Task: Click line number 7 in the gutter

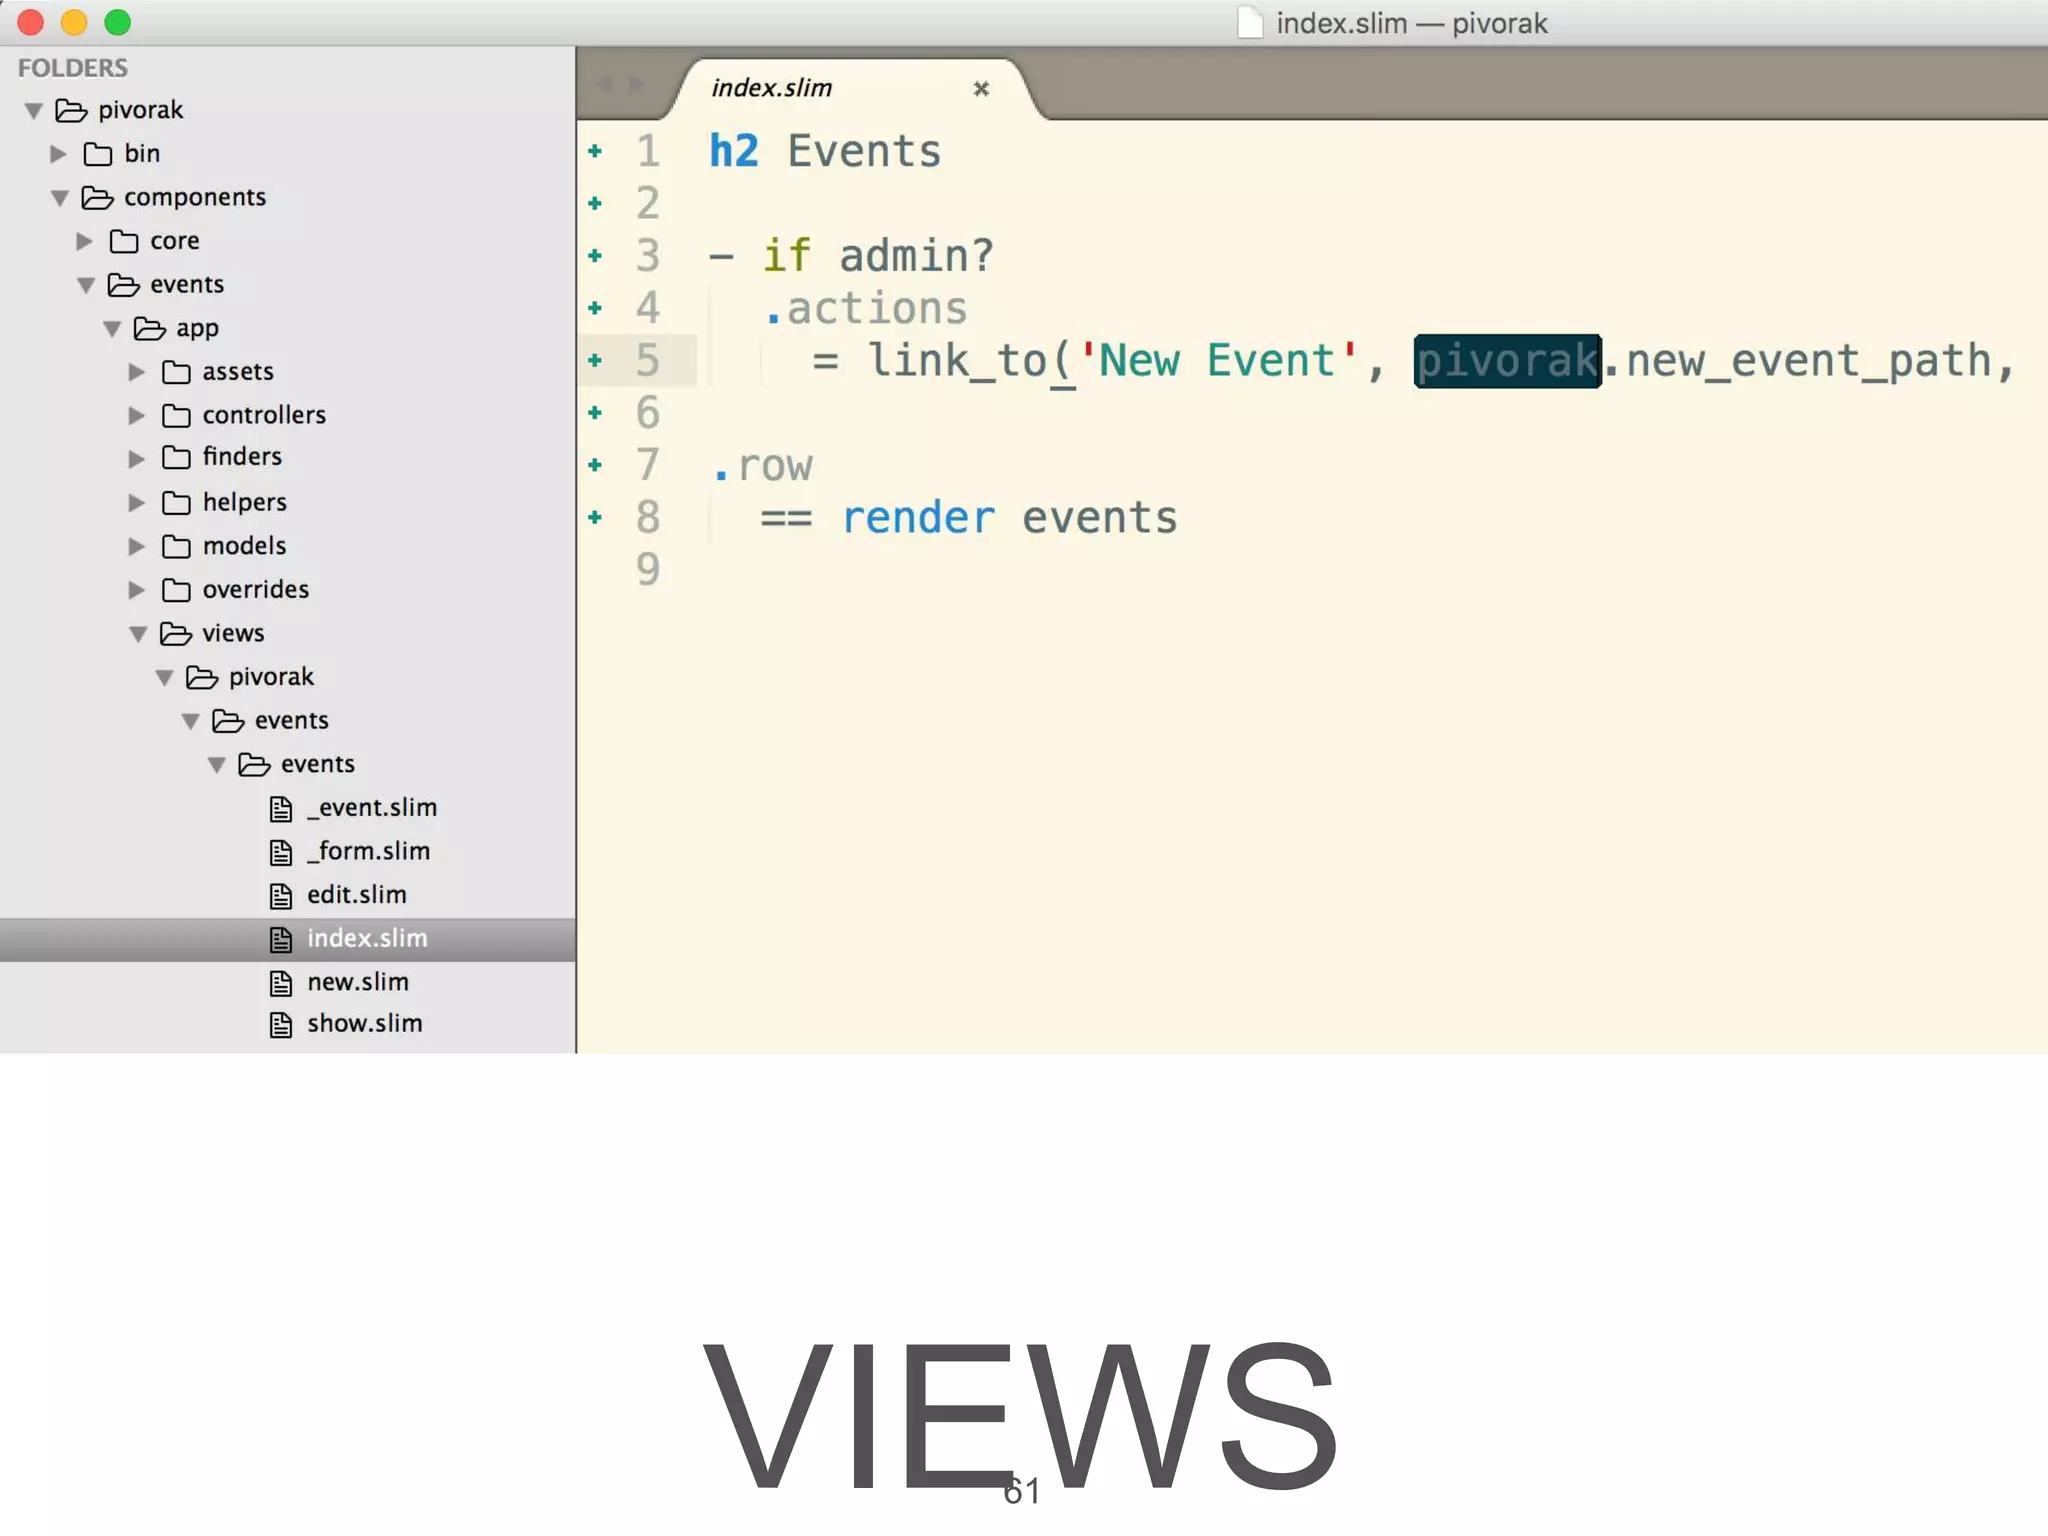Action: tap(648, 465)
